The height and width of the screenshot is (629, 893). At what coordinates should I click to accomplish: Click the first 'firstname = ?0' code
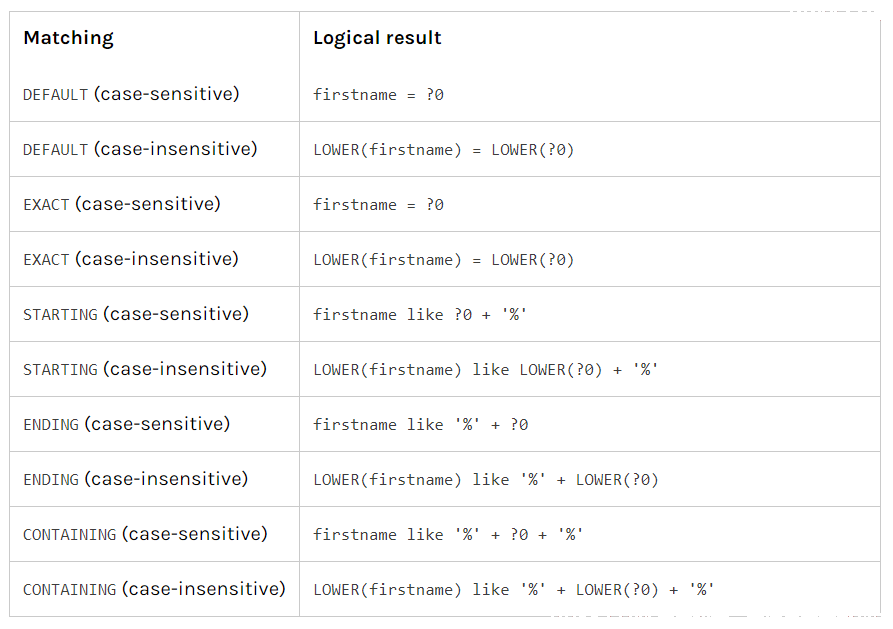point(378,95)
